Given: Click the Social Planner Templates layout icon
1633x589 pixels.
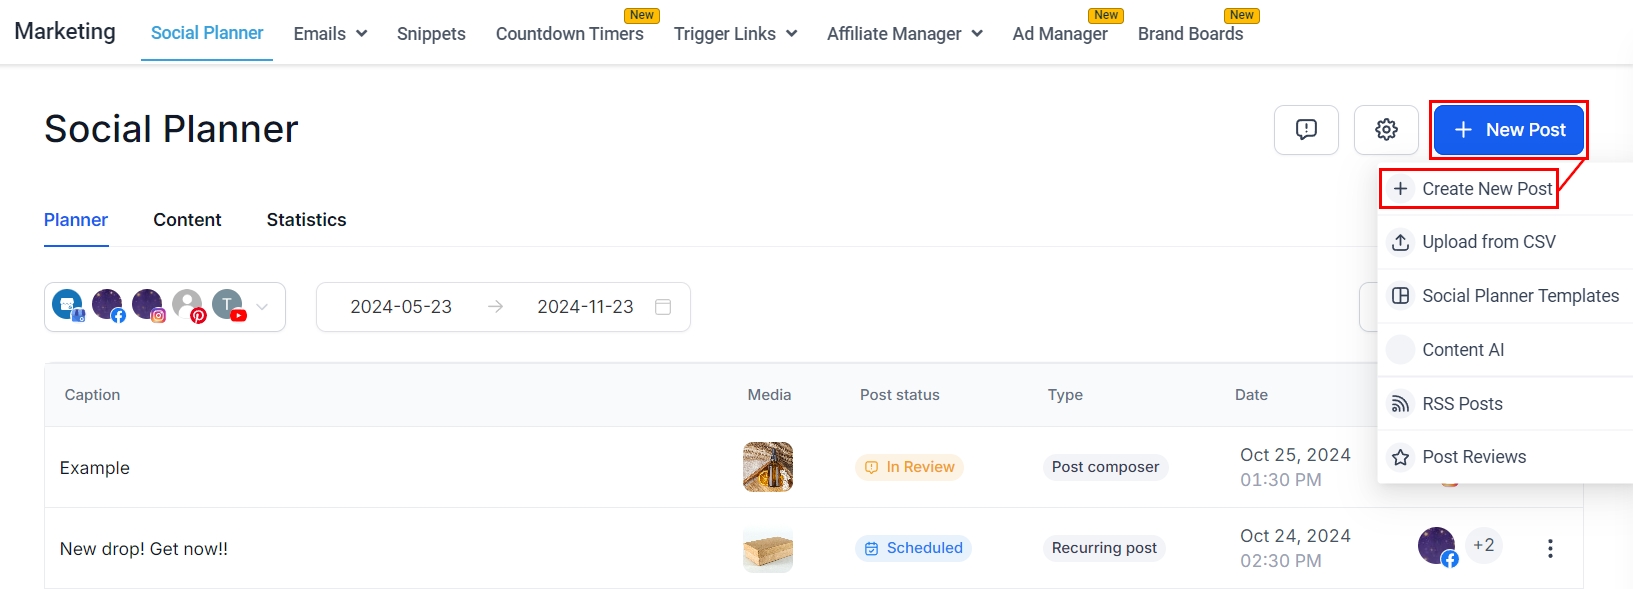Looking at the screenshot, I should [x=1401, y=296].
